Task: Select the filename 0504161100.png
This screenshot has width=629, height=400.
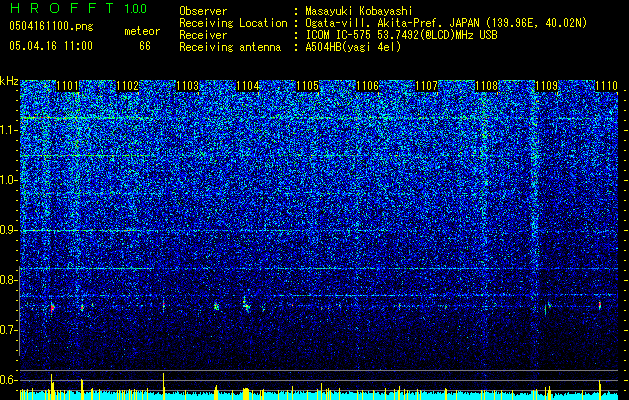Action: [51, 26]
